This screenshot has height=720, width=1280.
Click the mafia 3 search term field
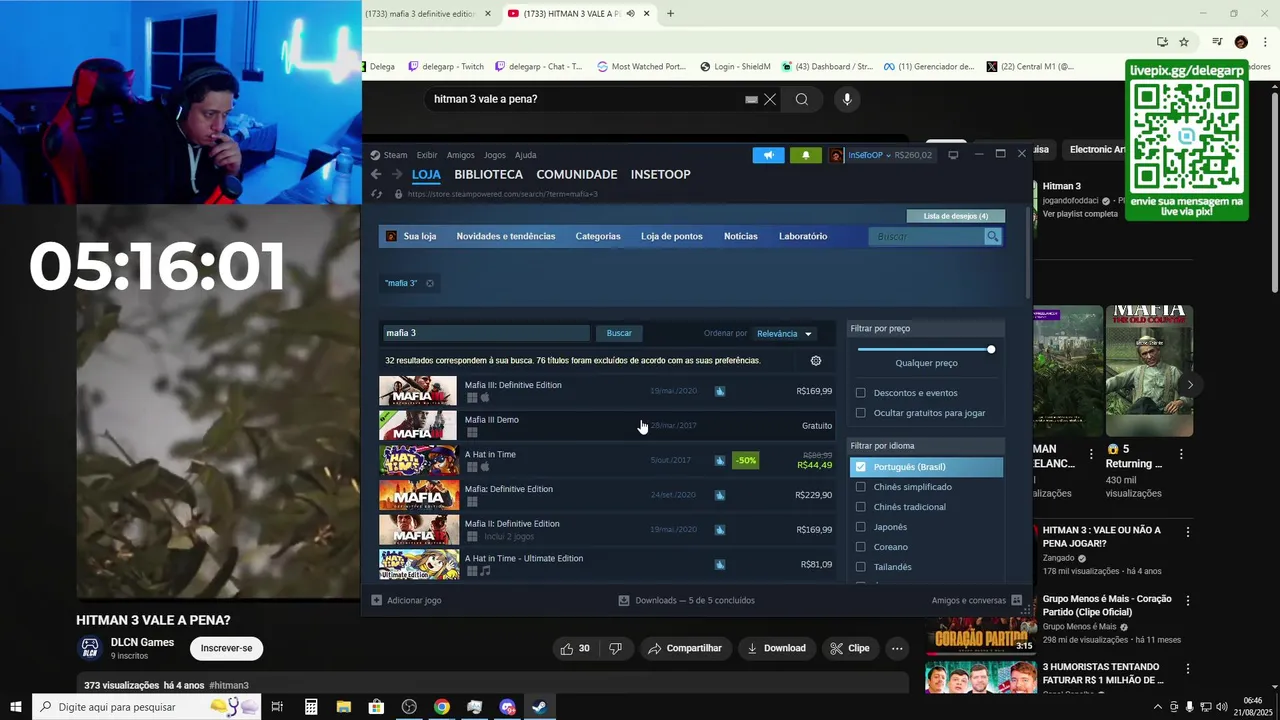click(486, 333)
